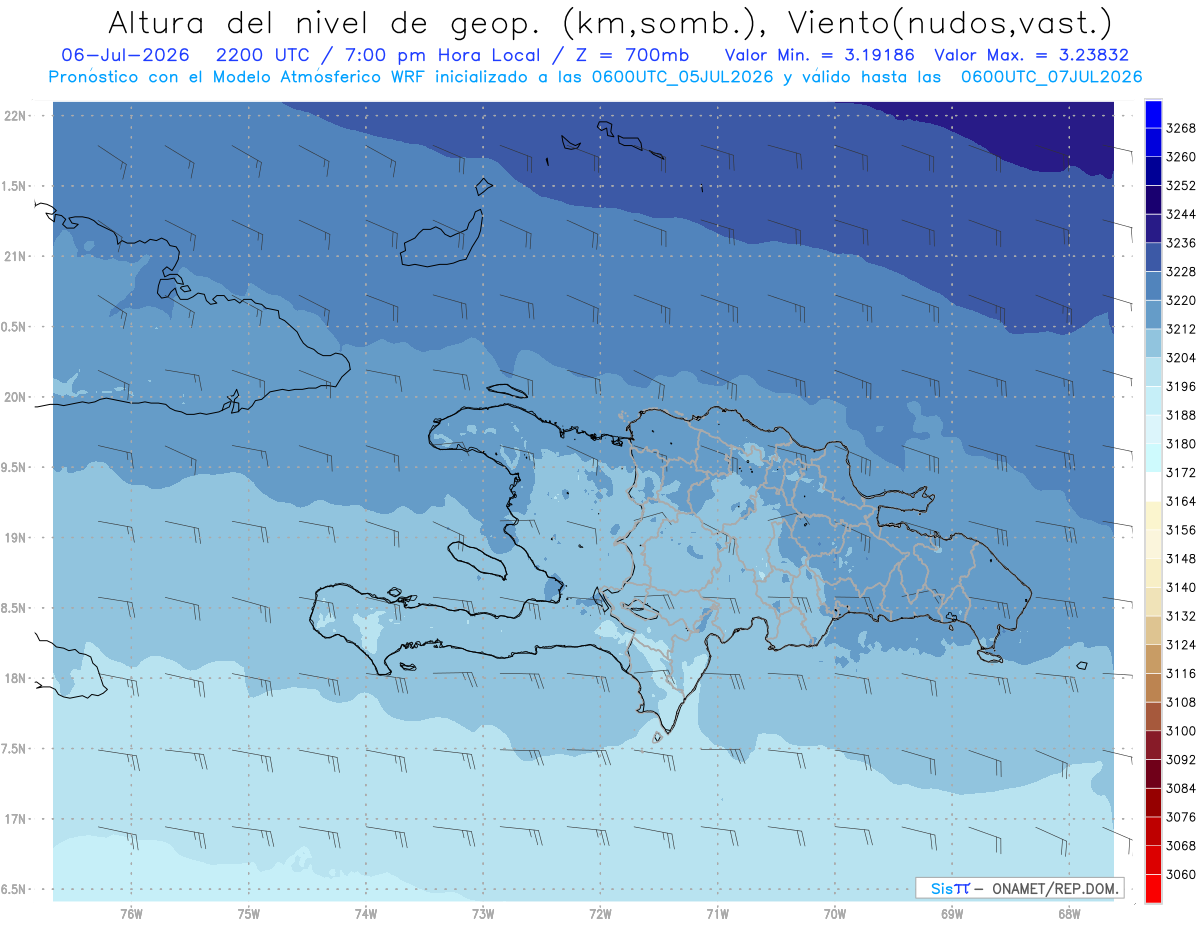Click the '70W' longitude label

[835, 912]
